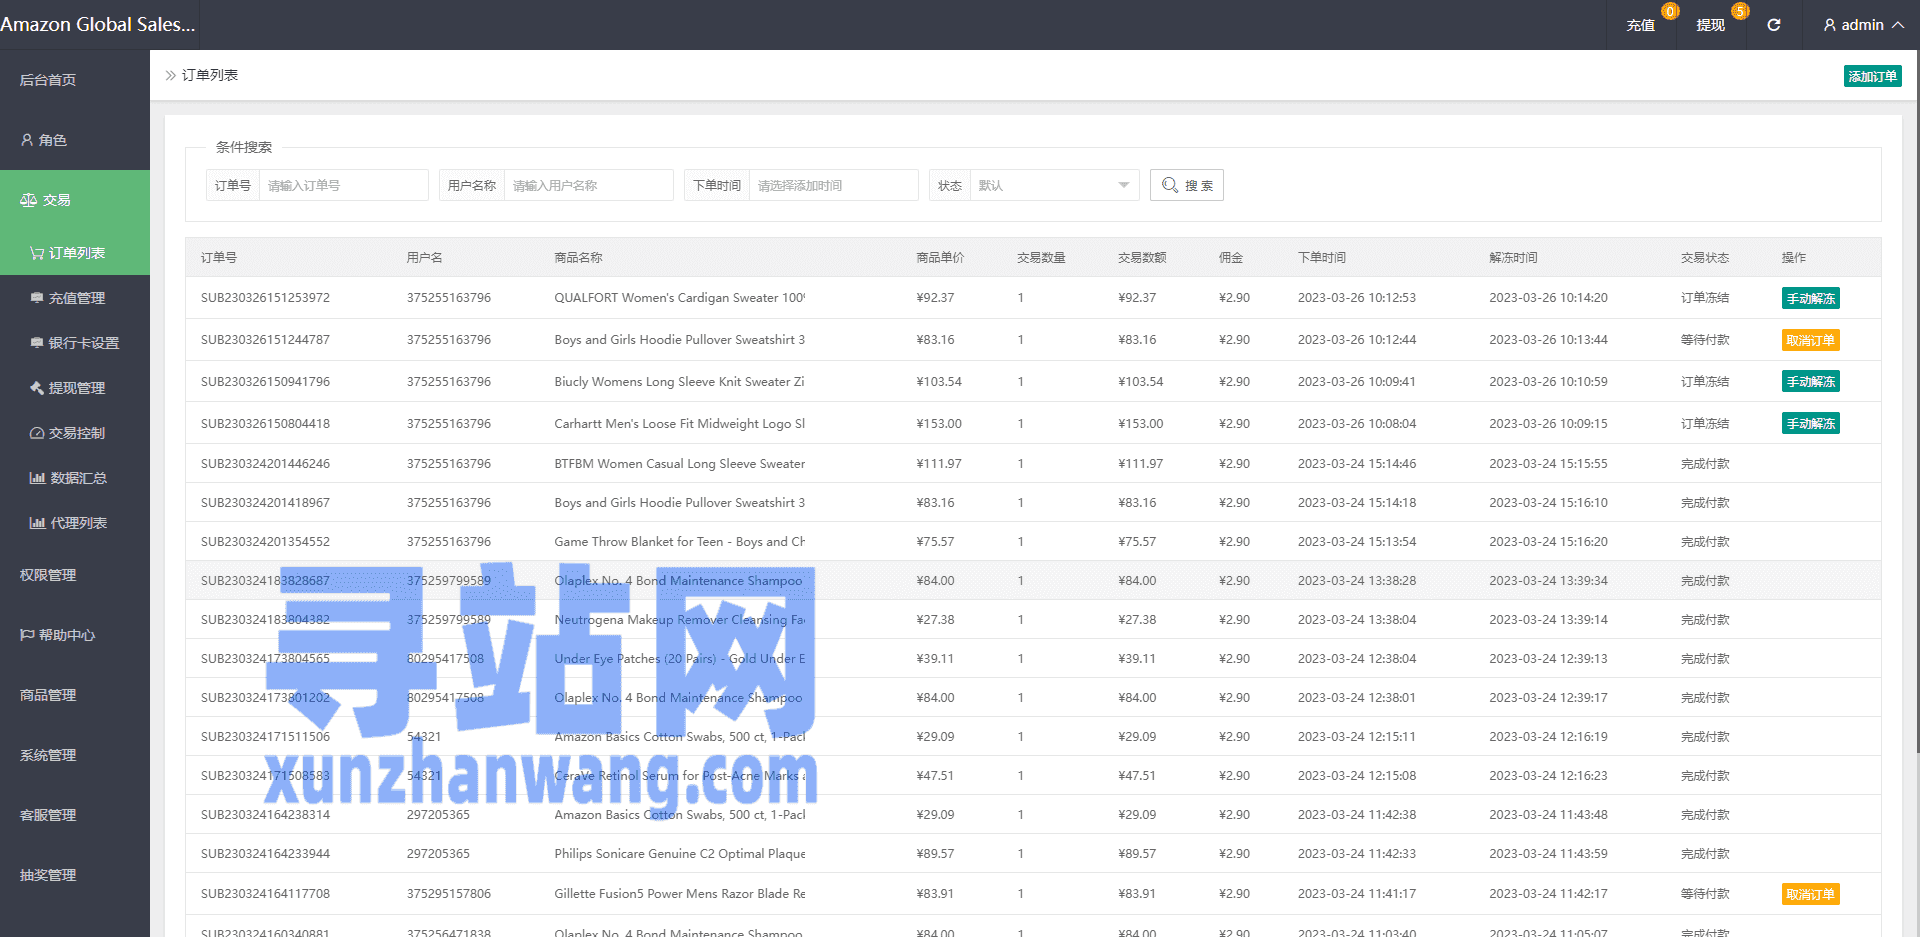Click product Game Throw Blanket for Teen

point(680,542)
